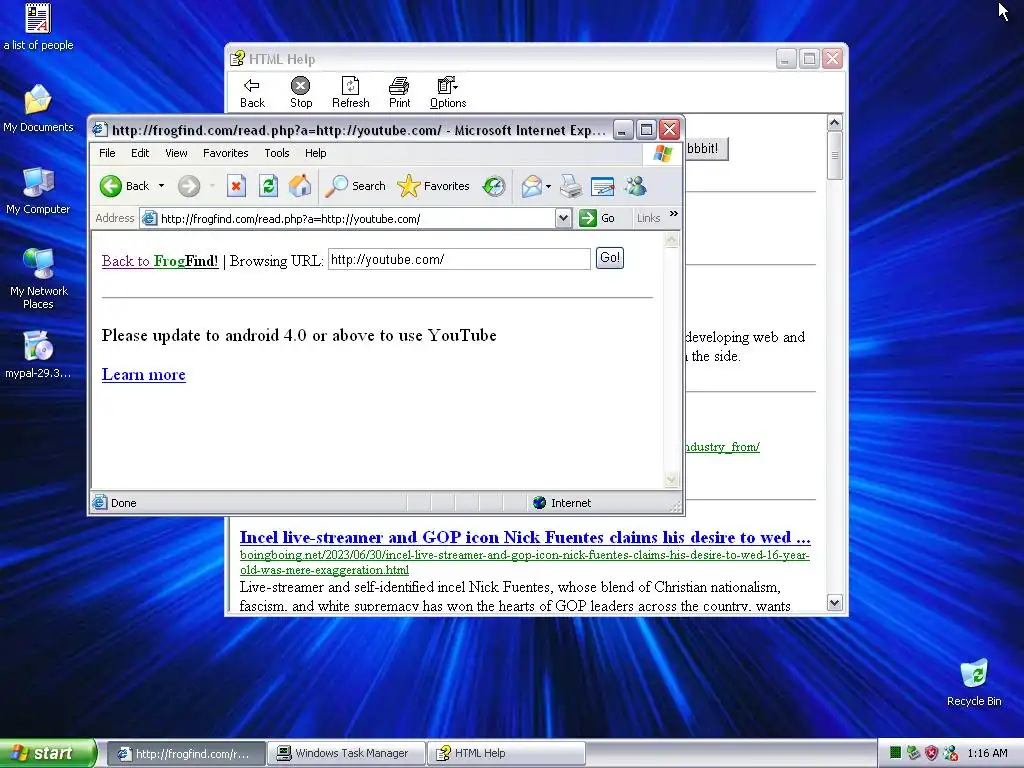Open the File menu

(107, 153)
